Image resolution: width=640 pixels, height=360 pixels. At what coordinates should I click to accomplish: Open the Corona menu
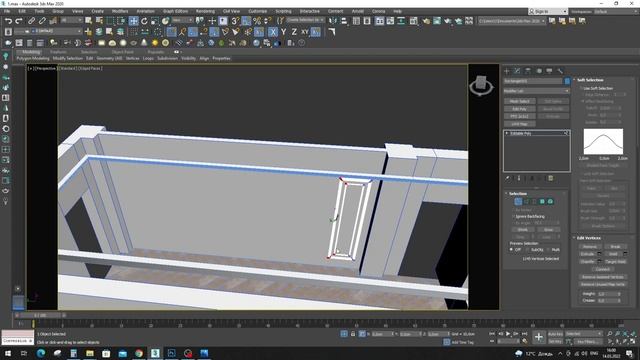[x=378, y=11]
